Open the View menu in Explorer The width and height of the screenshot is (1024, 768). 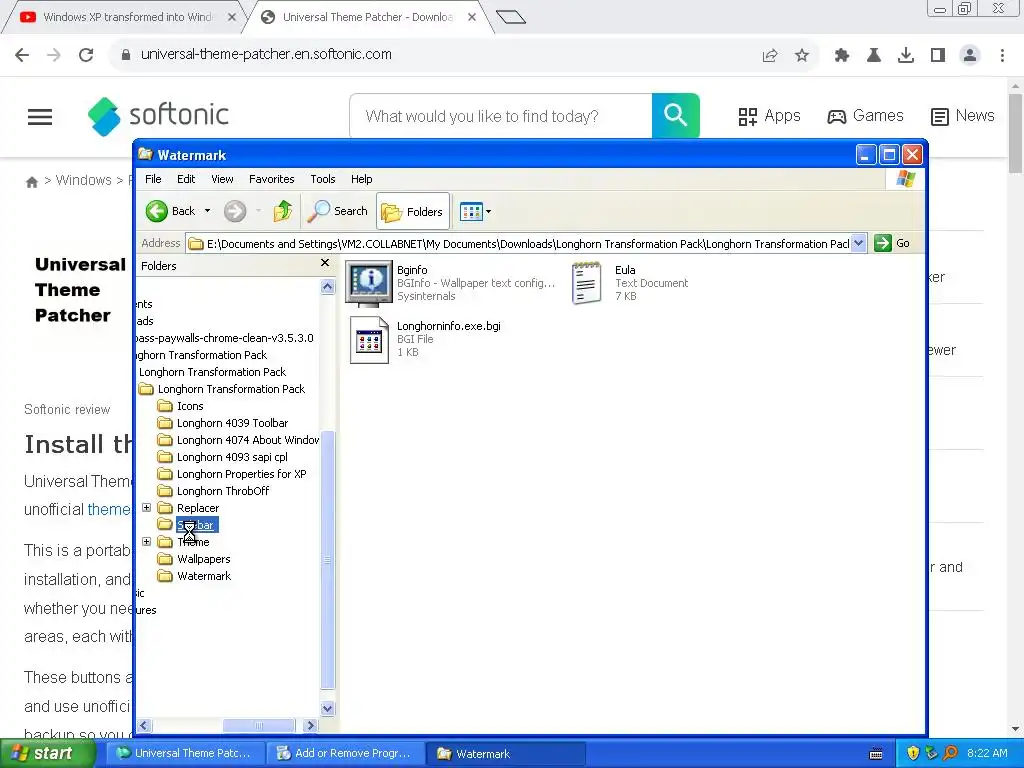pos(222,179)
